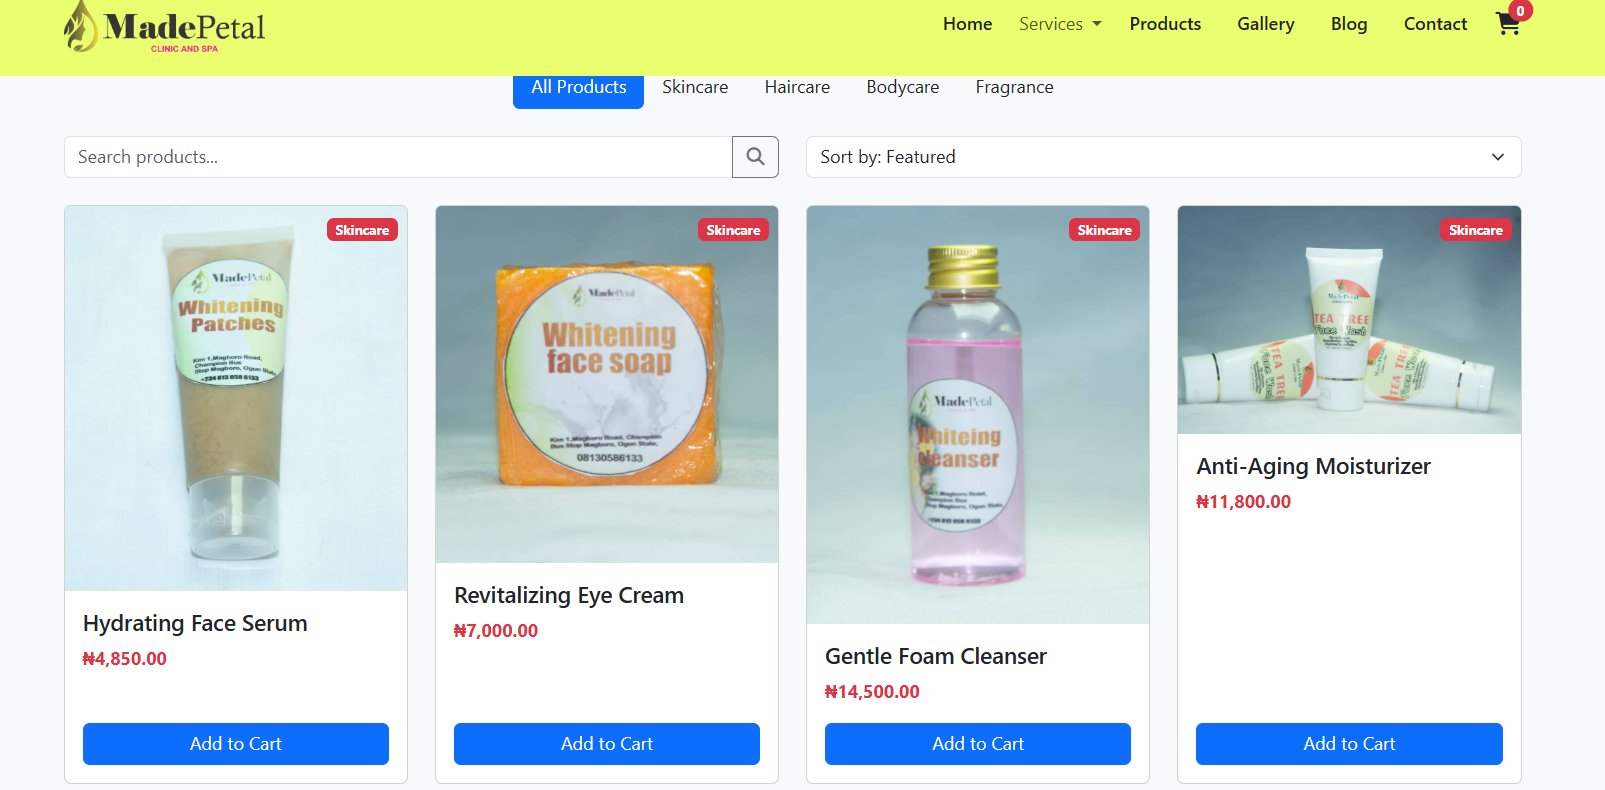Open the Sort by Featured dropdown
Screen dimensions: 1605x790
pos(1163,157)
